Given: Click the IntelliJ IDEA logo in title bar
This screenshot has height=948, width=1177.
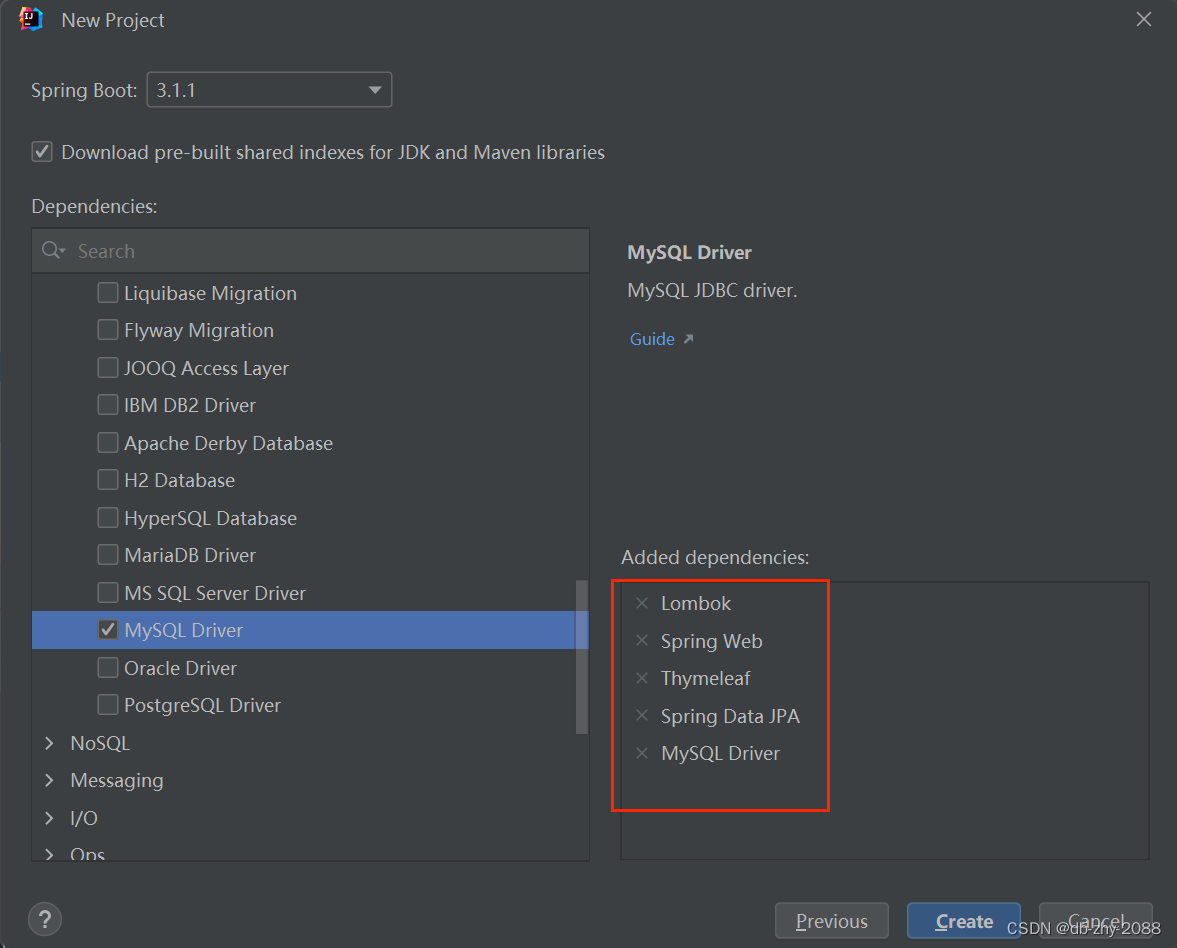Looking at the screenshot, I should click(x=28, y=18).
